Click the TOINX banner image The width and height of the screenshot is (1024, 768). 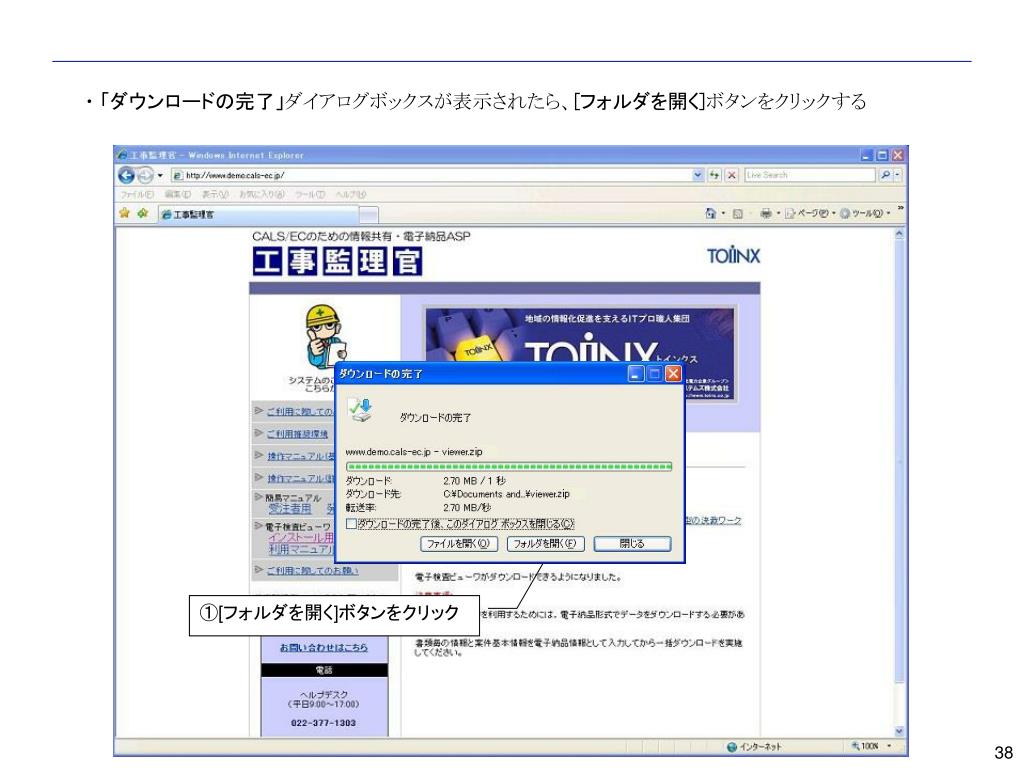[580, 353]
